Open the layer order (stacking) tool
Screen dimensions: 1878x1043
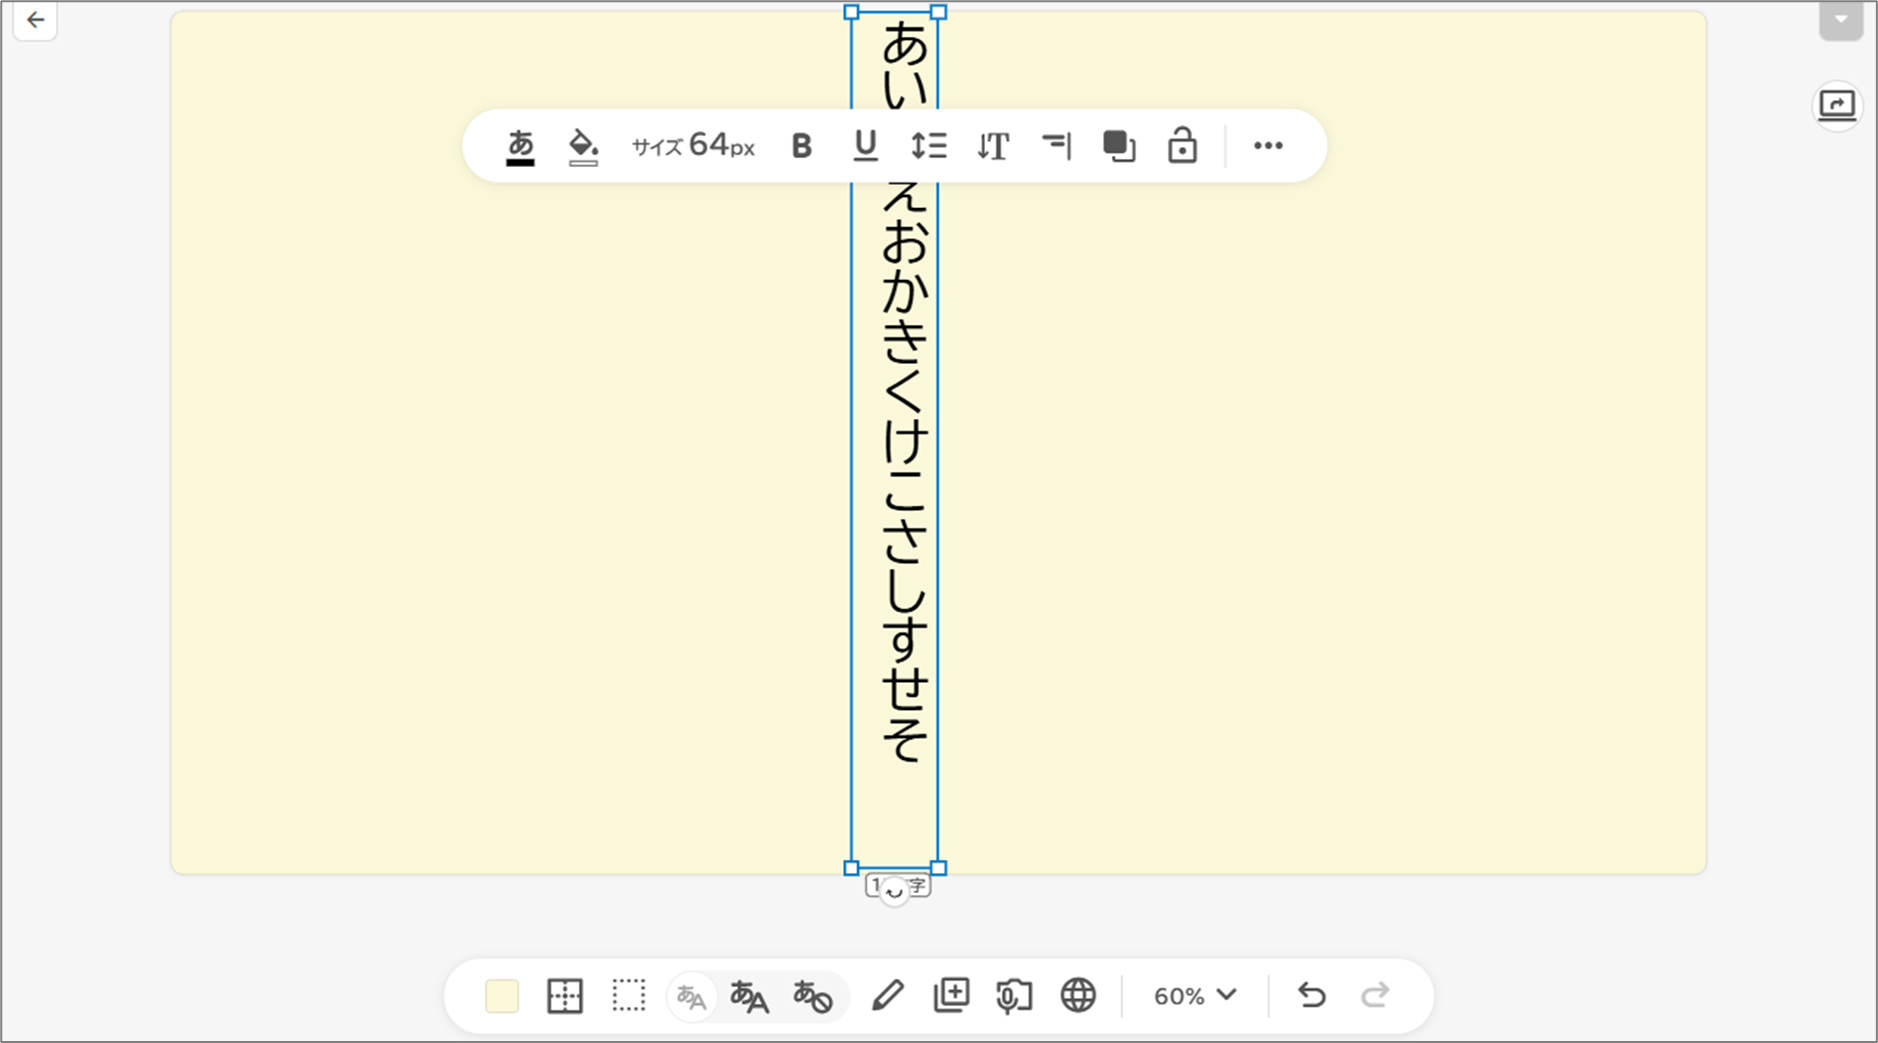pyautogui.click(x=1119, y=146)
